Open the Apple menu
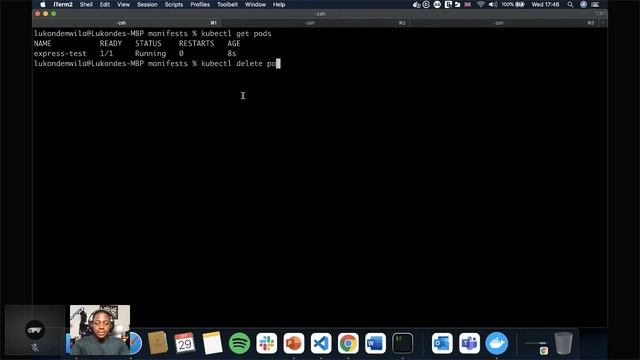Image resolution: width=640 pixels, height=360 pixels. (43, 4)
